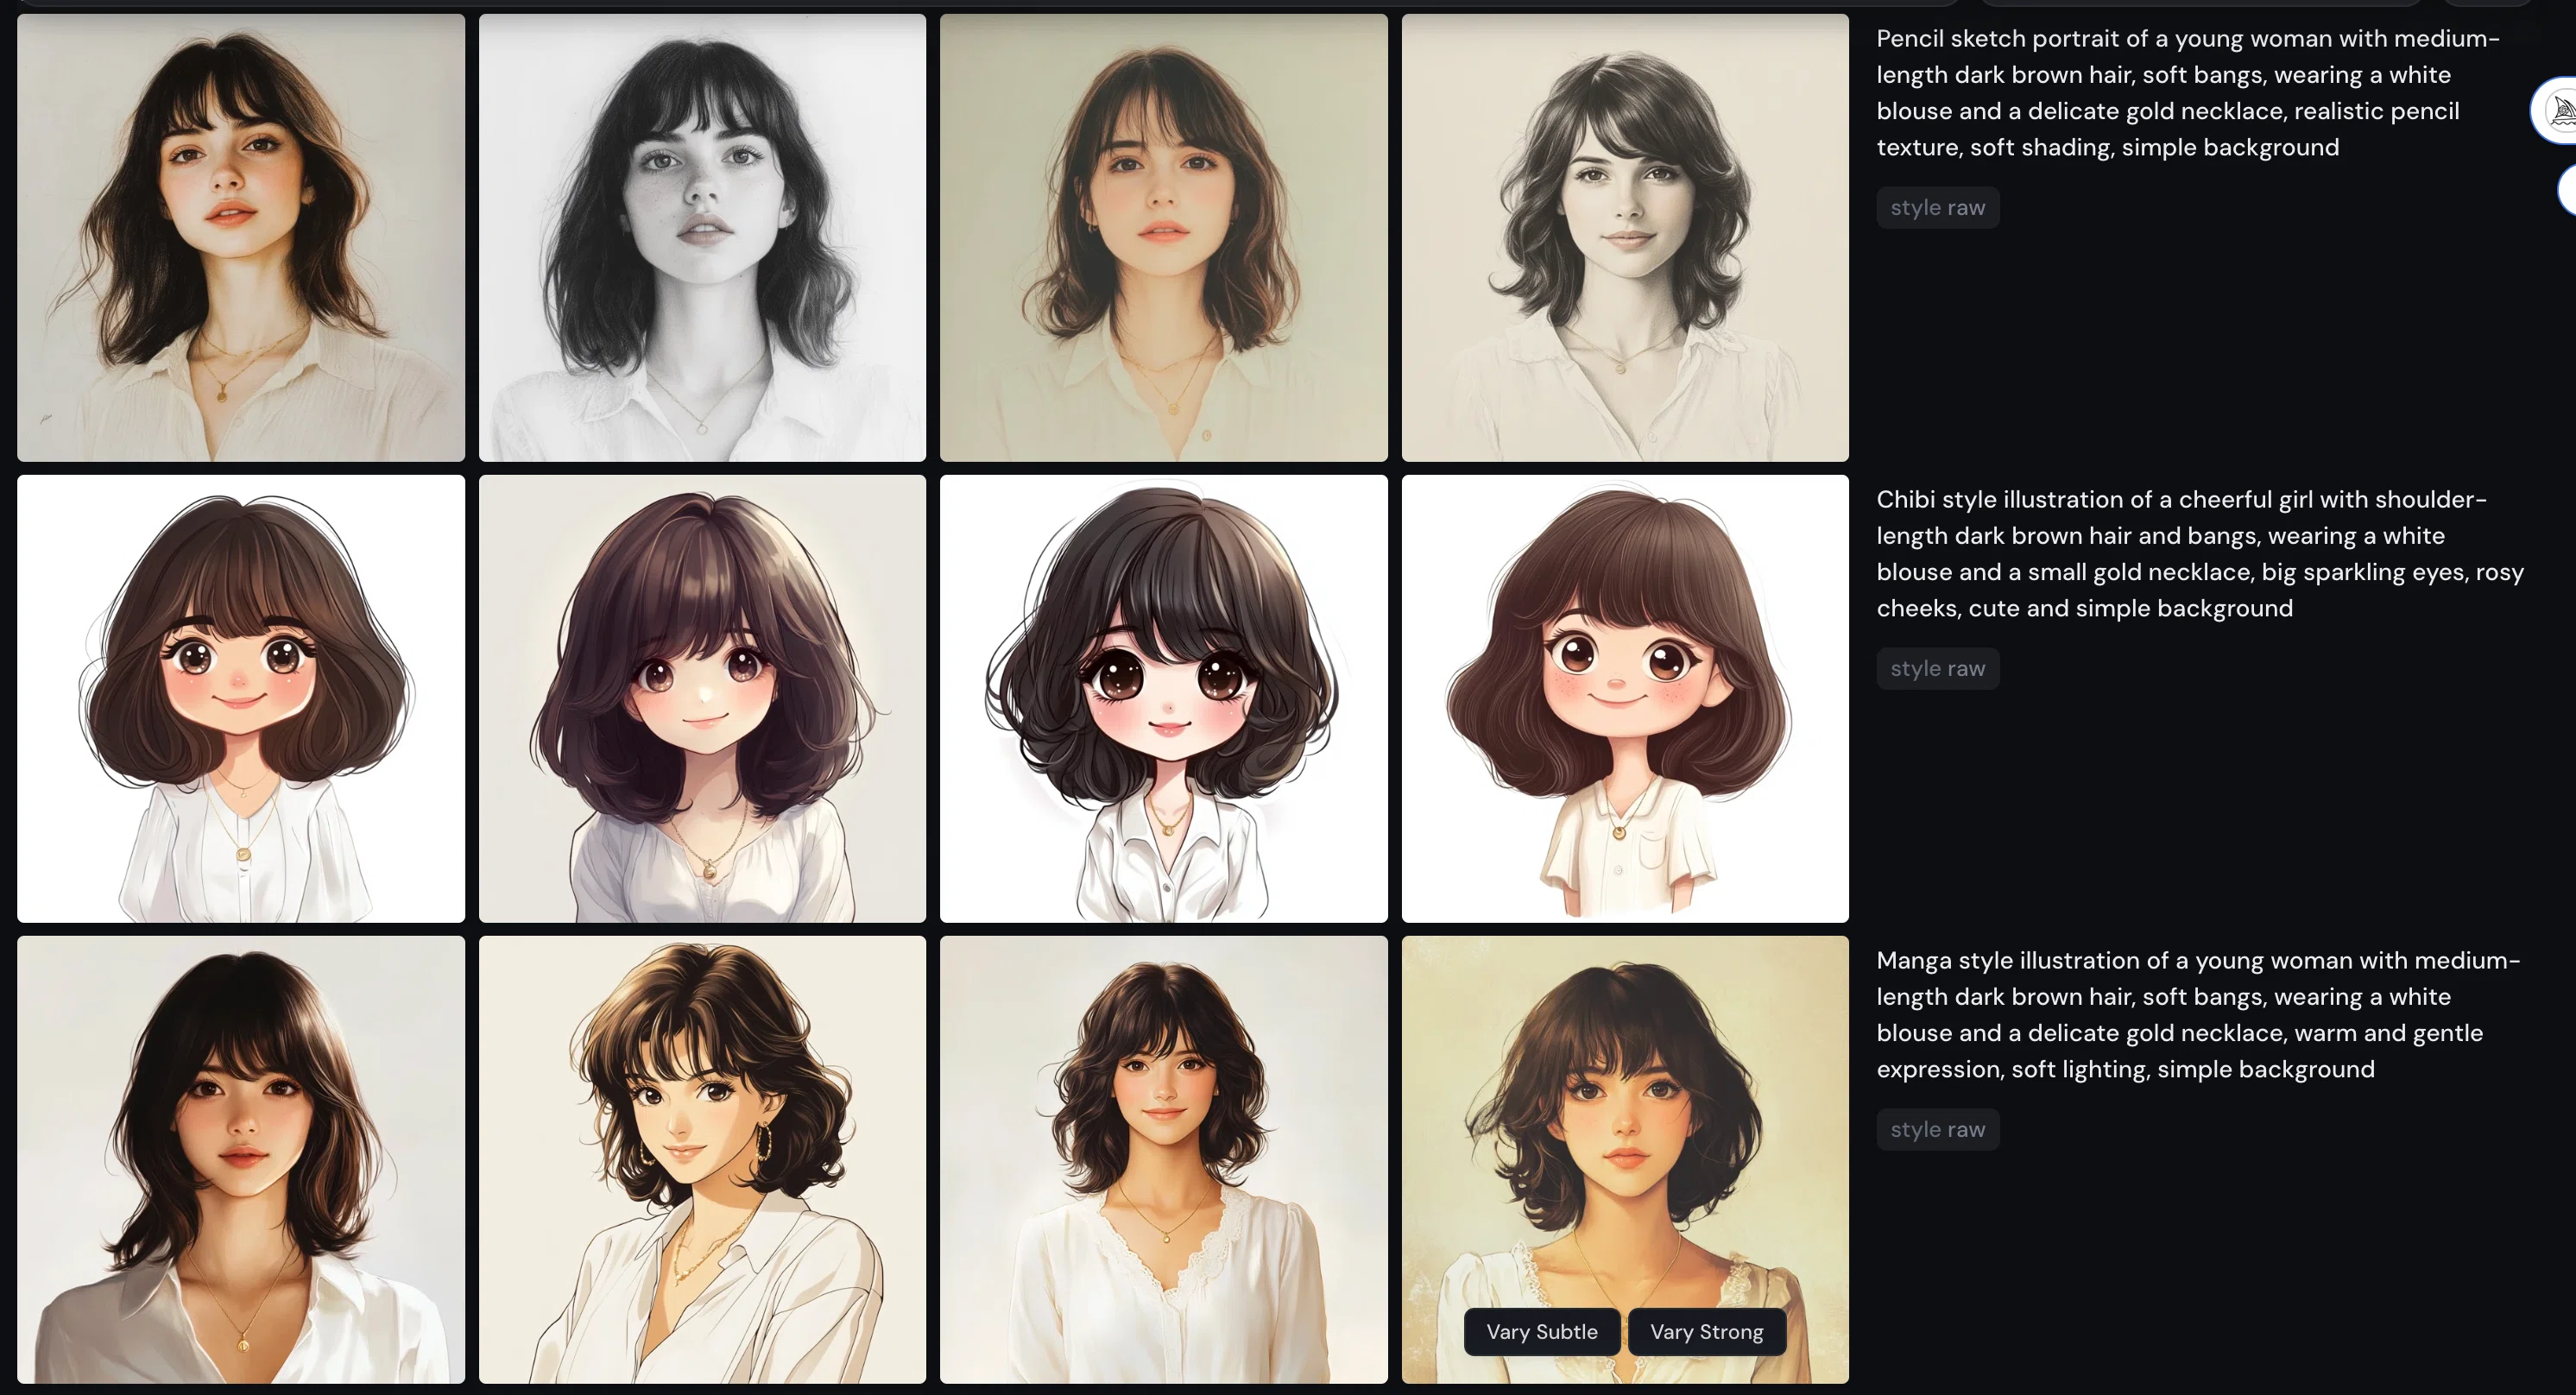This screenshot has height=1395, width=2576.
Task: Click the Vary Strong button
Action: point(1706,1331)
